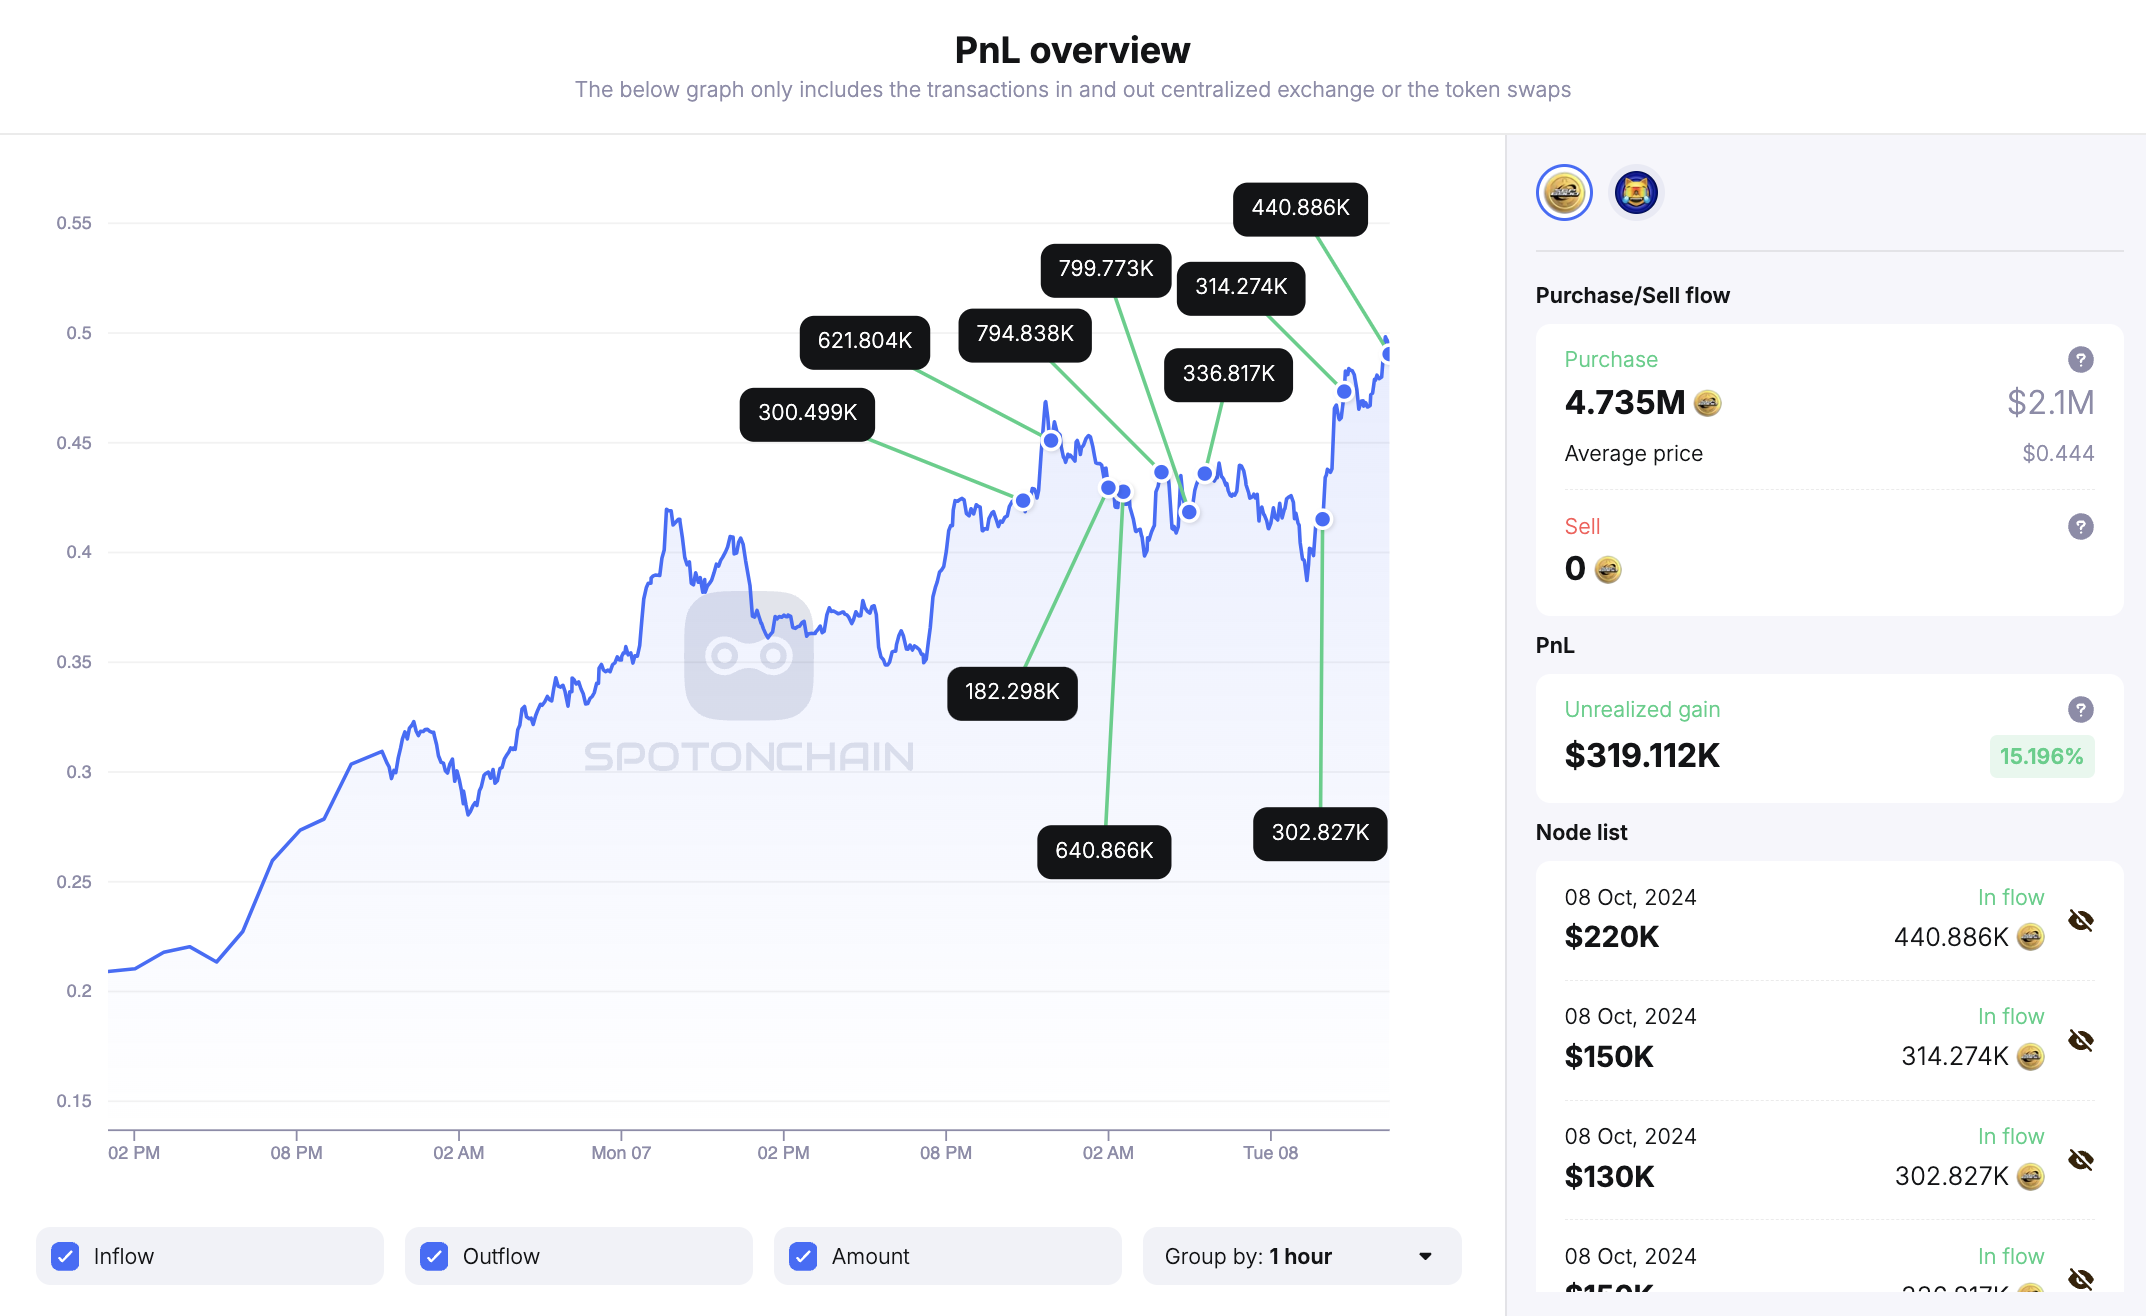This screenshot has height=1316, width=2146.
Task: Select the 440.886K chart marker label
Action: [x=1299, y=209]
